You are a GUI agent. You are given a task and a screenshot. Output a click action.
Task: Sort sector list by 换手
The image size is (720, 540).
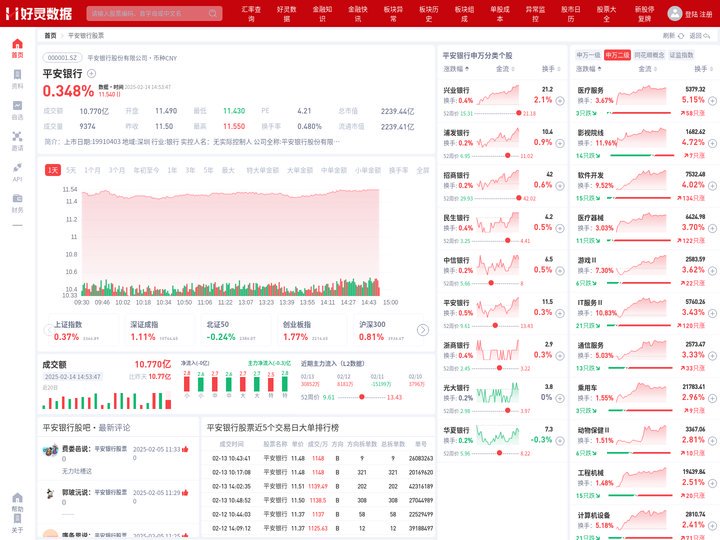coord(703,69)
